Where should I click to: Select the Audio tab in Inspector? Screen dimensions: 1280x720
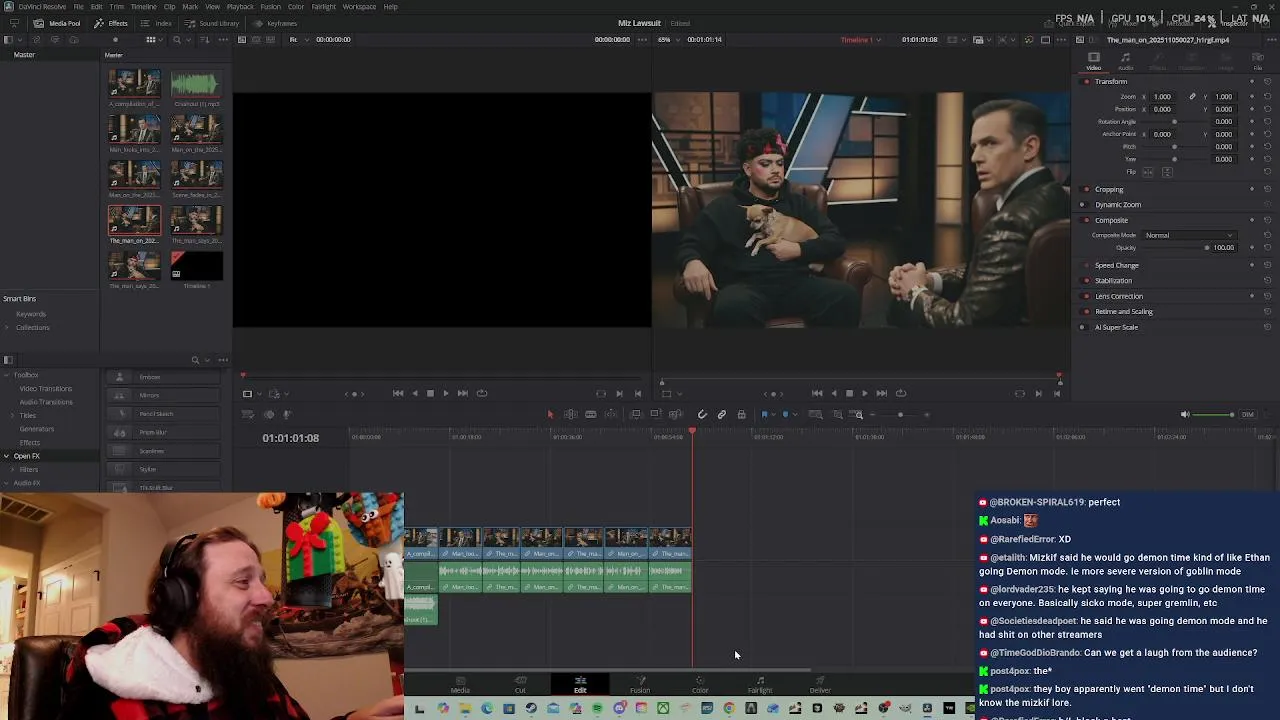tap(1126, 62)
